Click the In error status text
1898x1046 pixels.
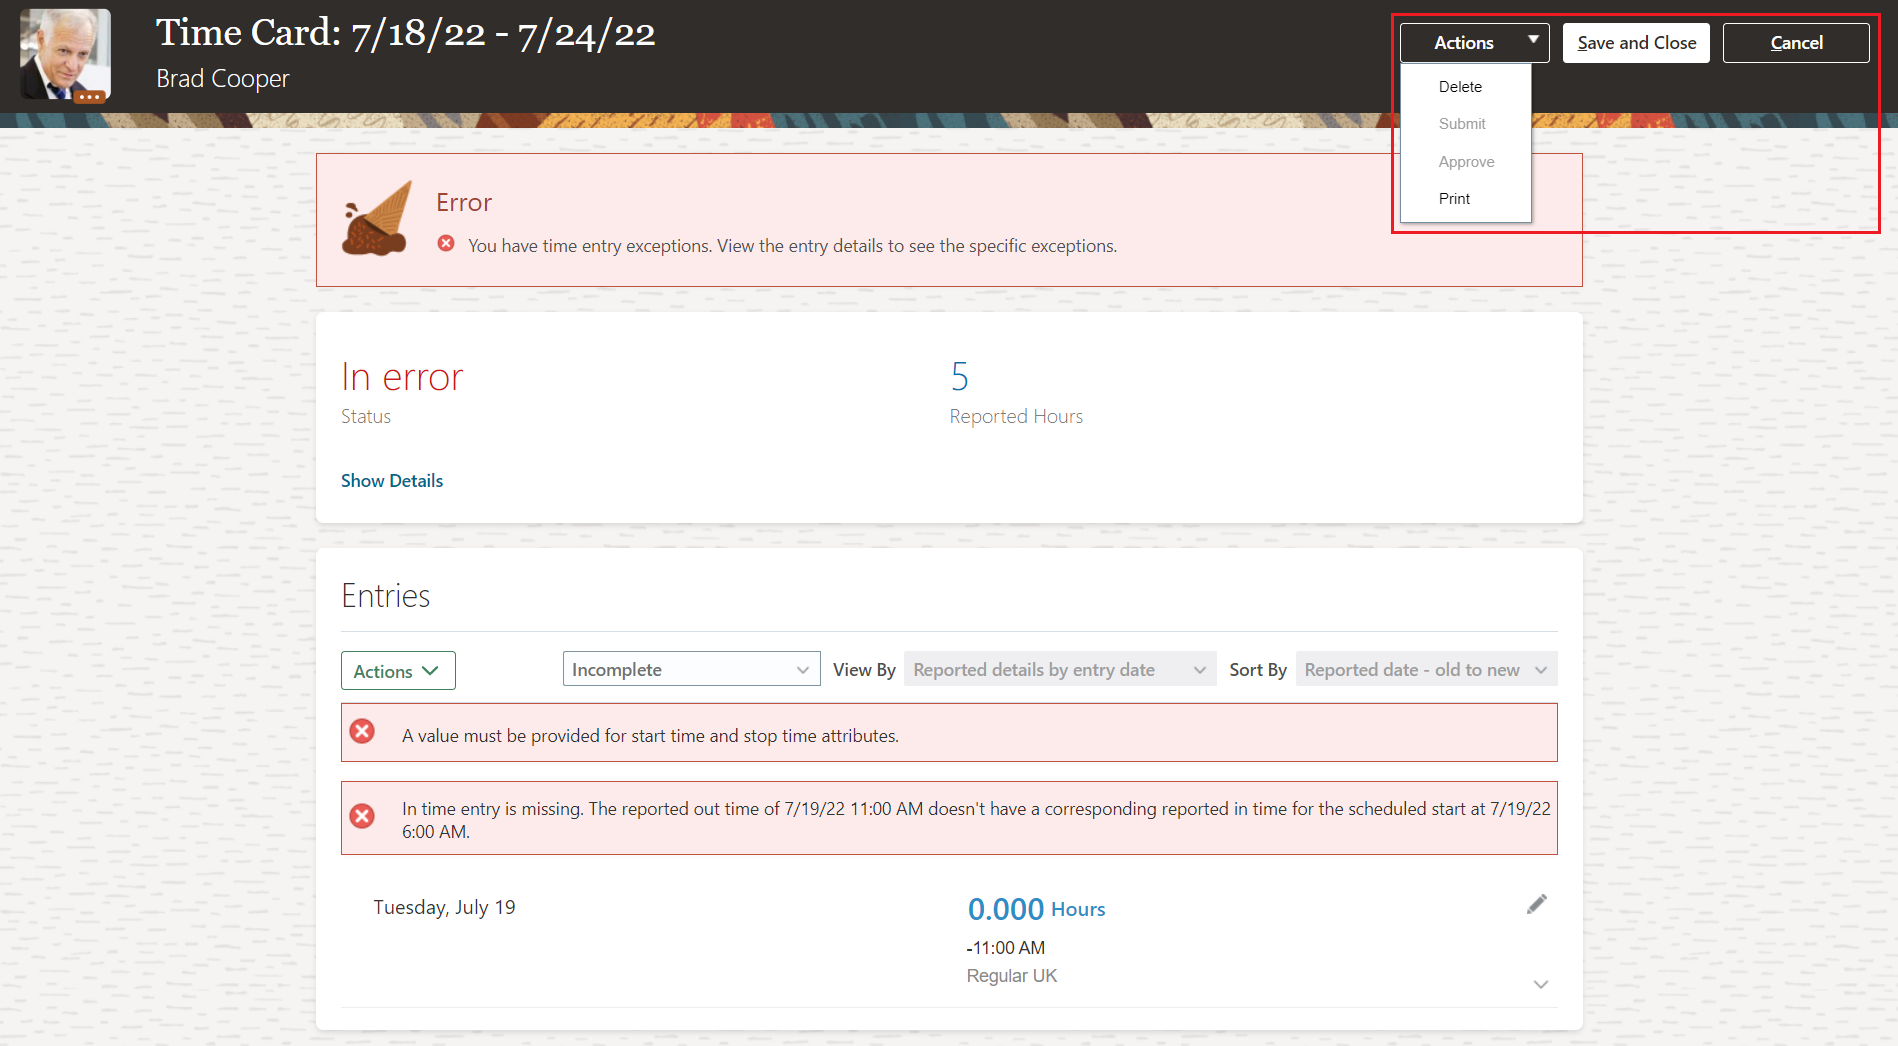[x=402, y=377]
